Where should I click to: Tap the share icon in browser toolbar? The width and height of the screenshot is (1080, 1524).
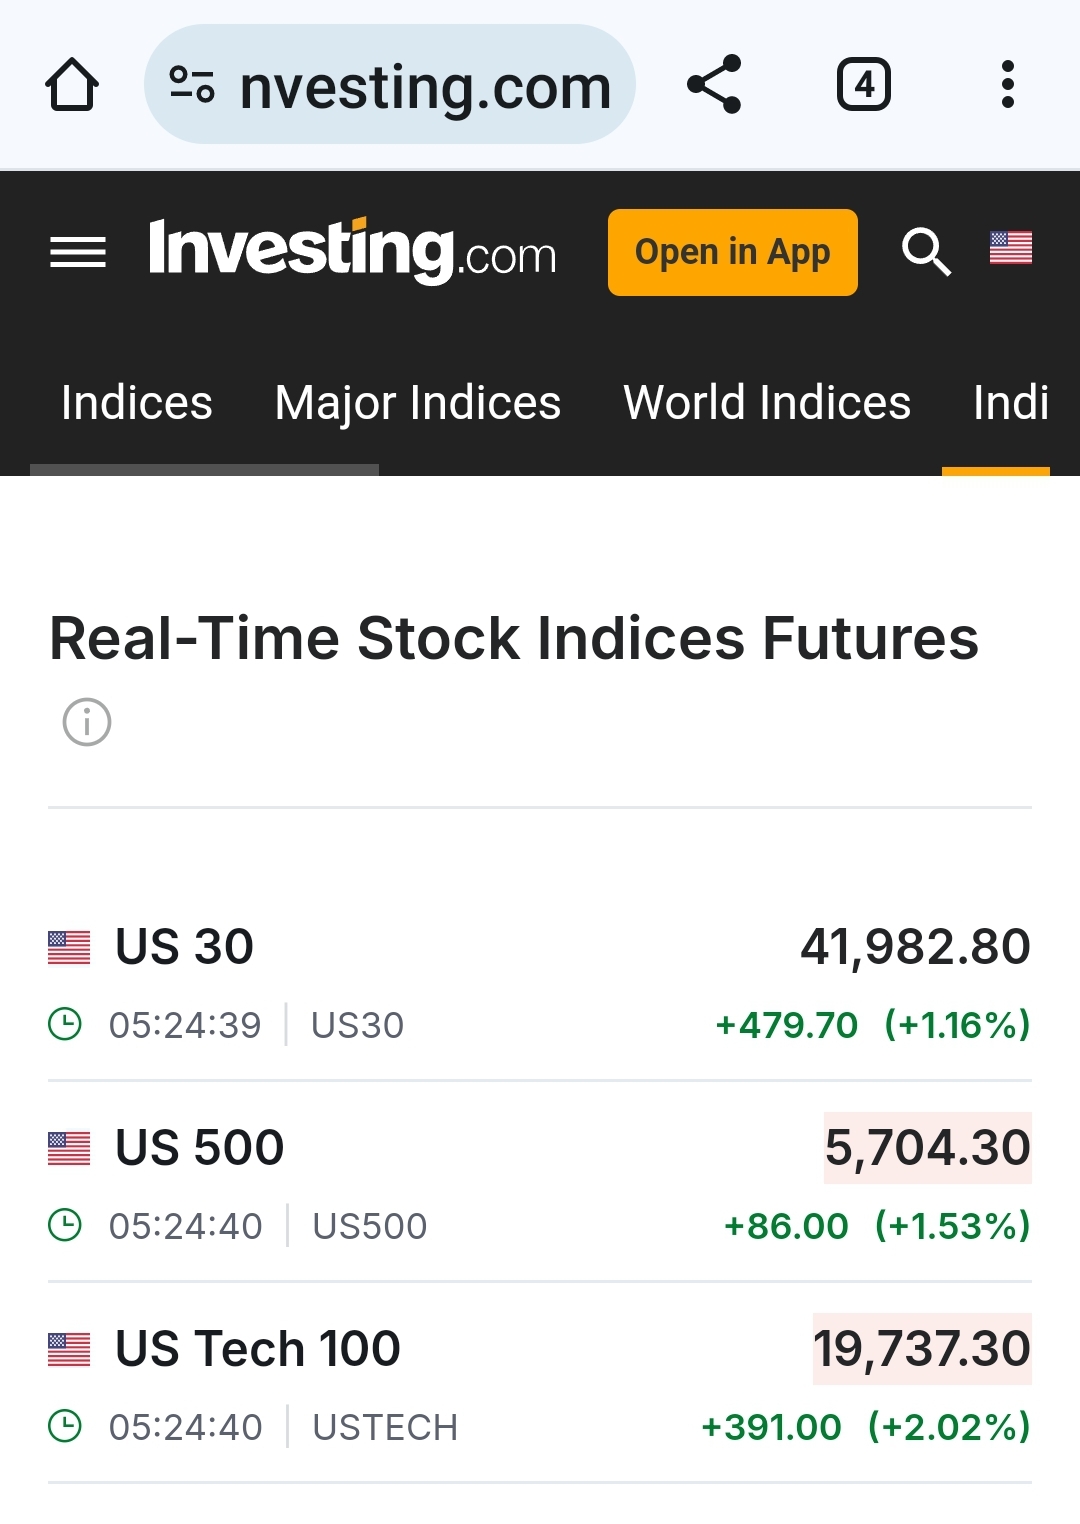coord(714,84)
